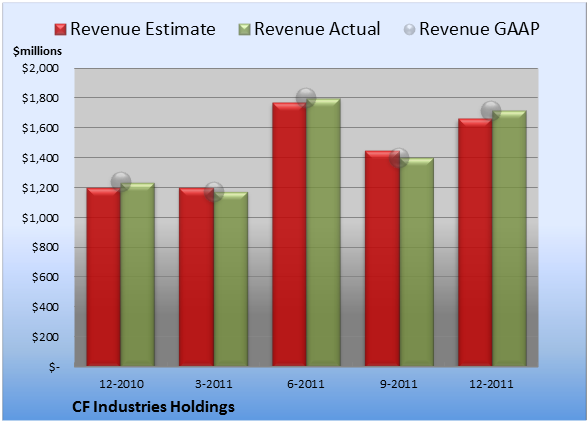This screenshot has width=588, height=422.
Task: Select the Revenue Estimate legend label
Action: [143, 29]
